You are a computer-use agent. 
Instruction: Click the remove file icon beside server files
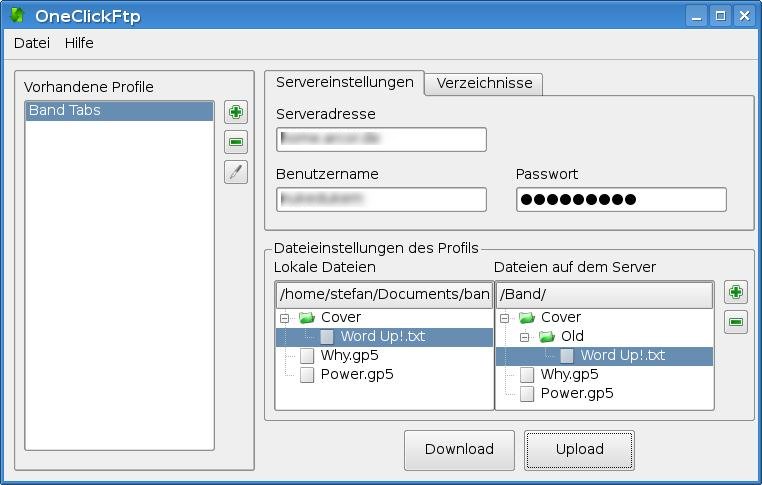(x=736, y=322)
